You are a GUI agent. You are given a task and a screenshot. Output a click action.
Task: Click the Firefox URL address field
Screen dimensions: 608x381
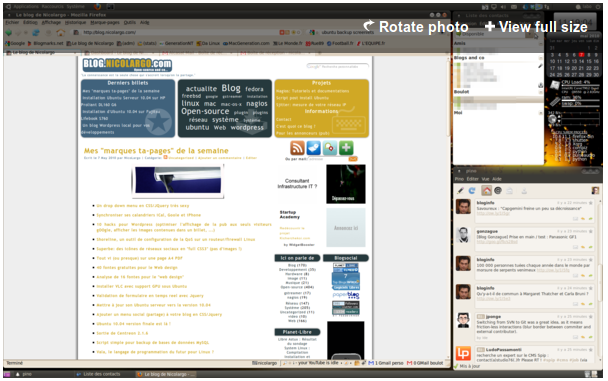coord(186,33)
